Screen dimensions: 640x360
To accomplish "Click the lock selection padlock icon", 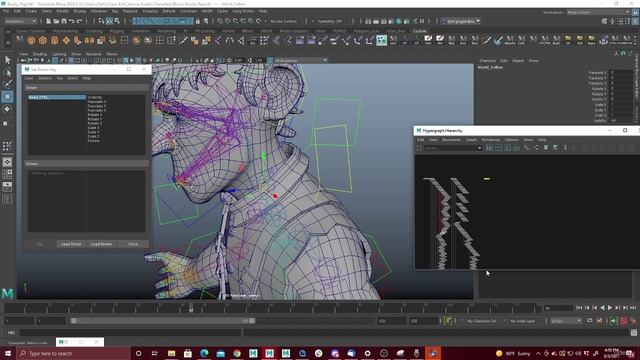I will pos(198,21).
